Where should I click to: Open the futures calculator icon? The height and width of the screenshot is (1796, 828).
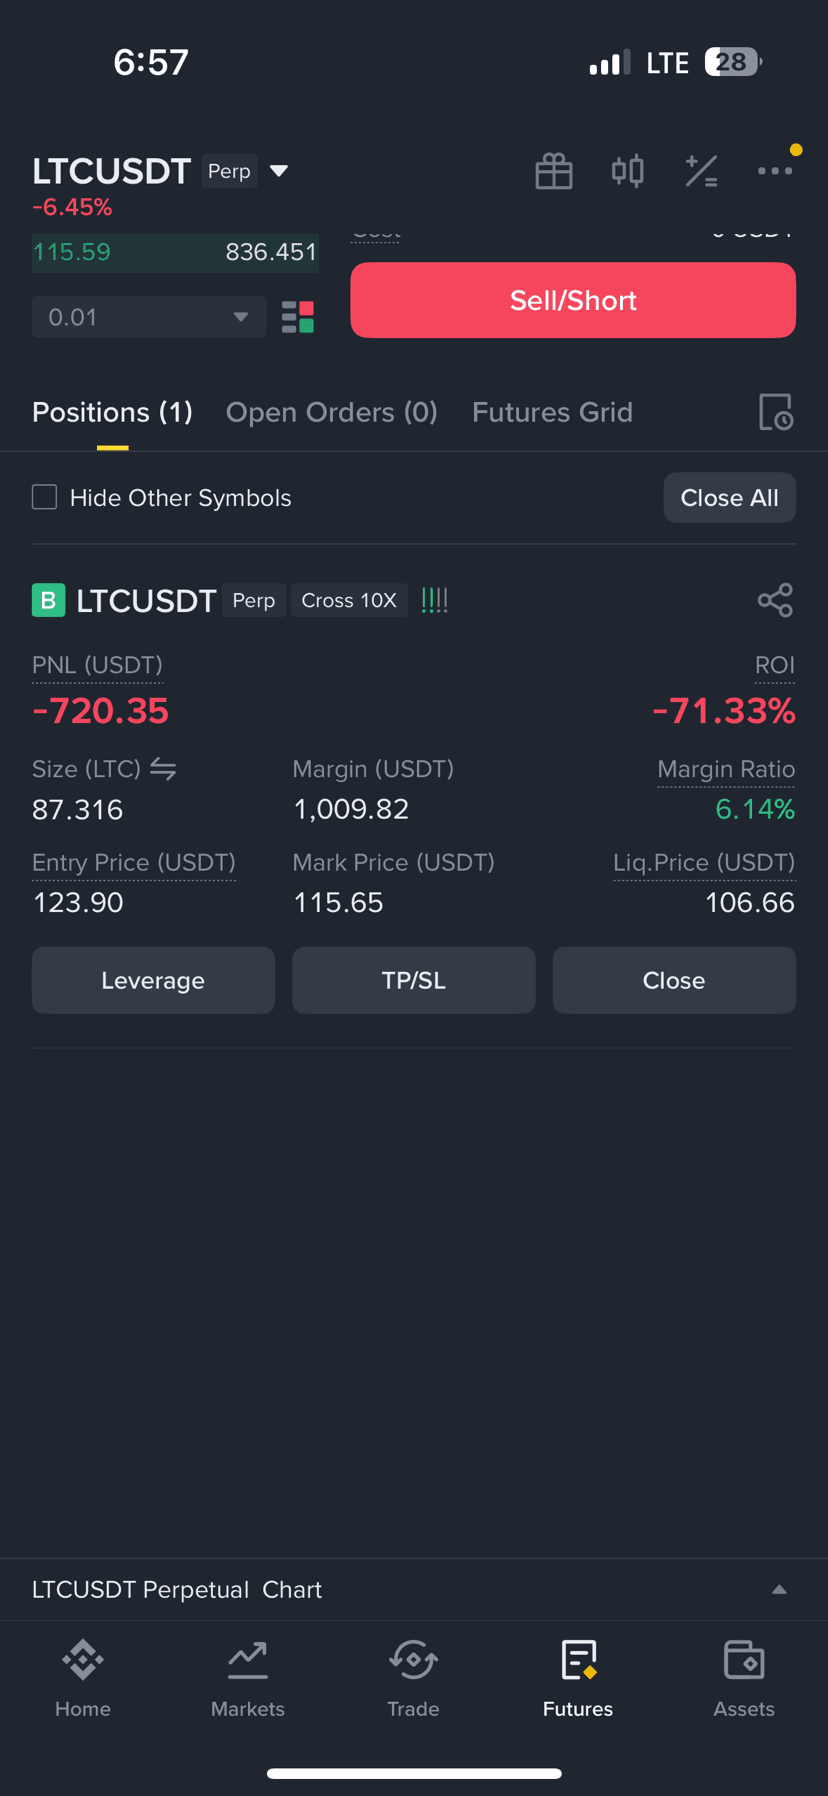701,171
